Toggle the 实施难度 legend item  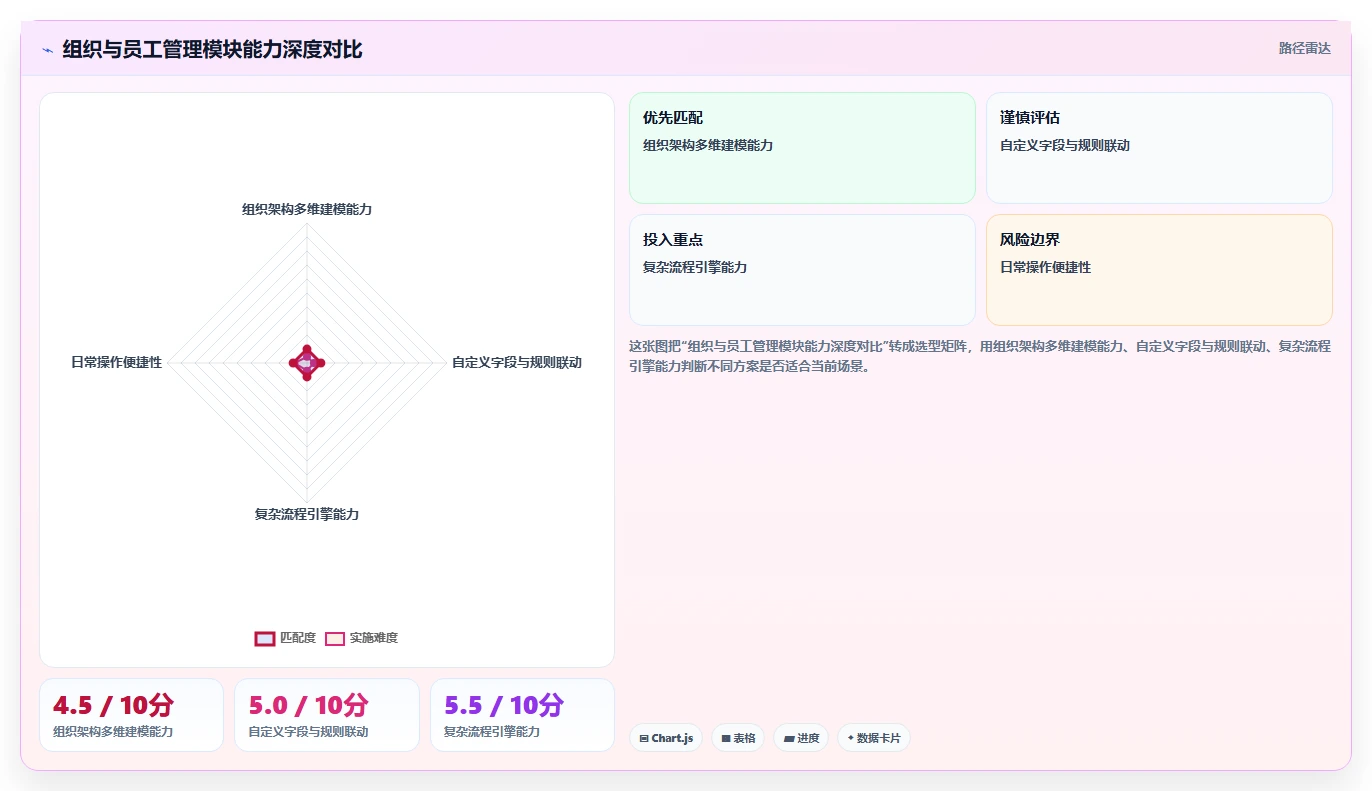[x=362, y=638]
